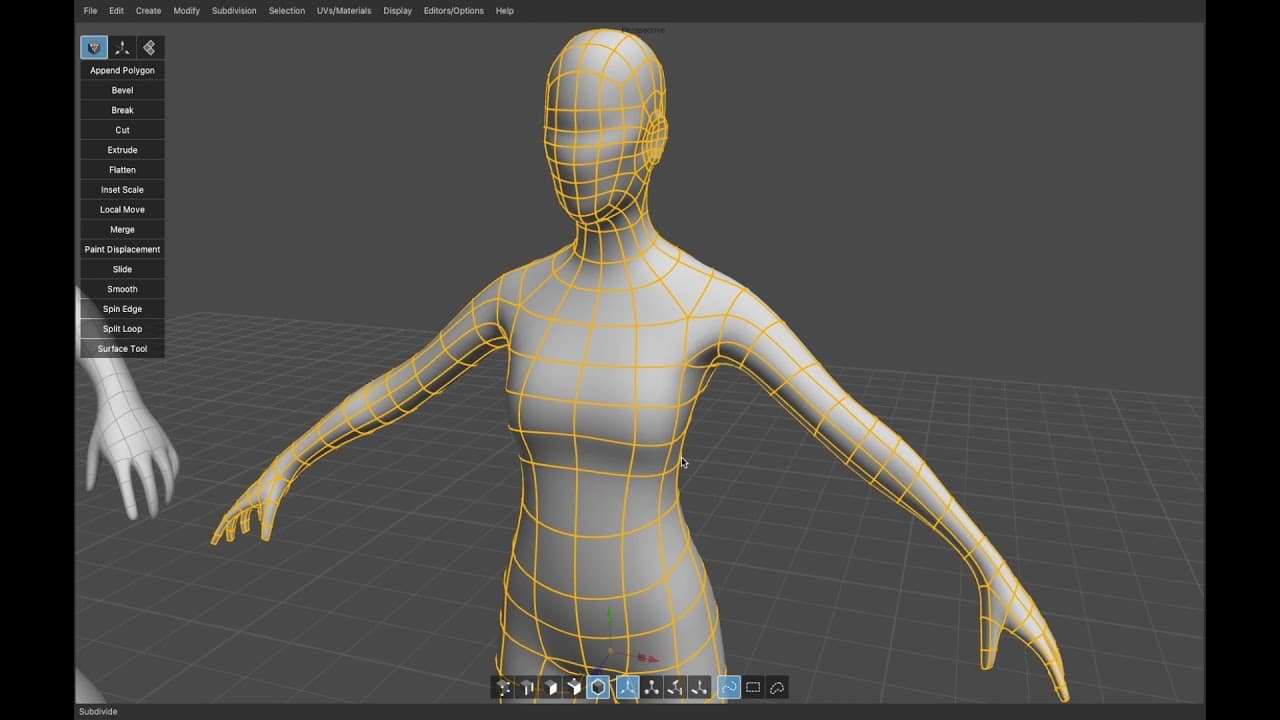Click the Selection menu item
The height and width of the screenshot is (720, 1280).
tap(287, 11)
